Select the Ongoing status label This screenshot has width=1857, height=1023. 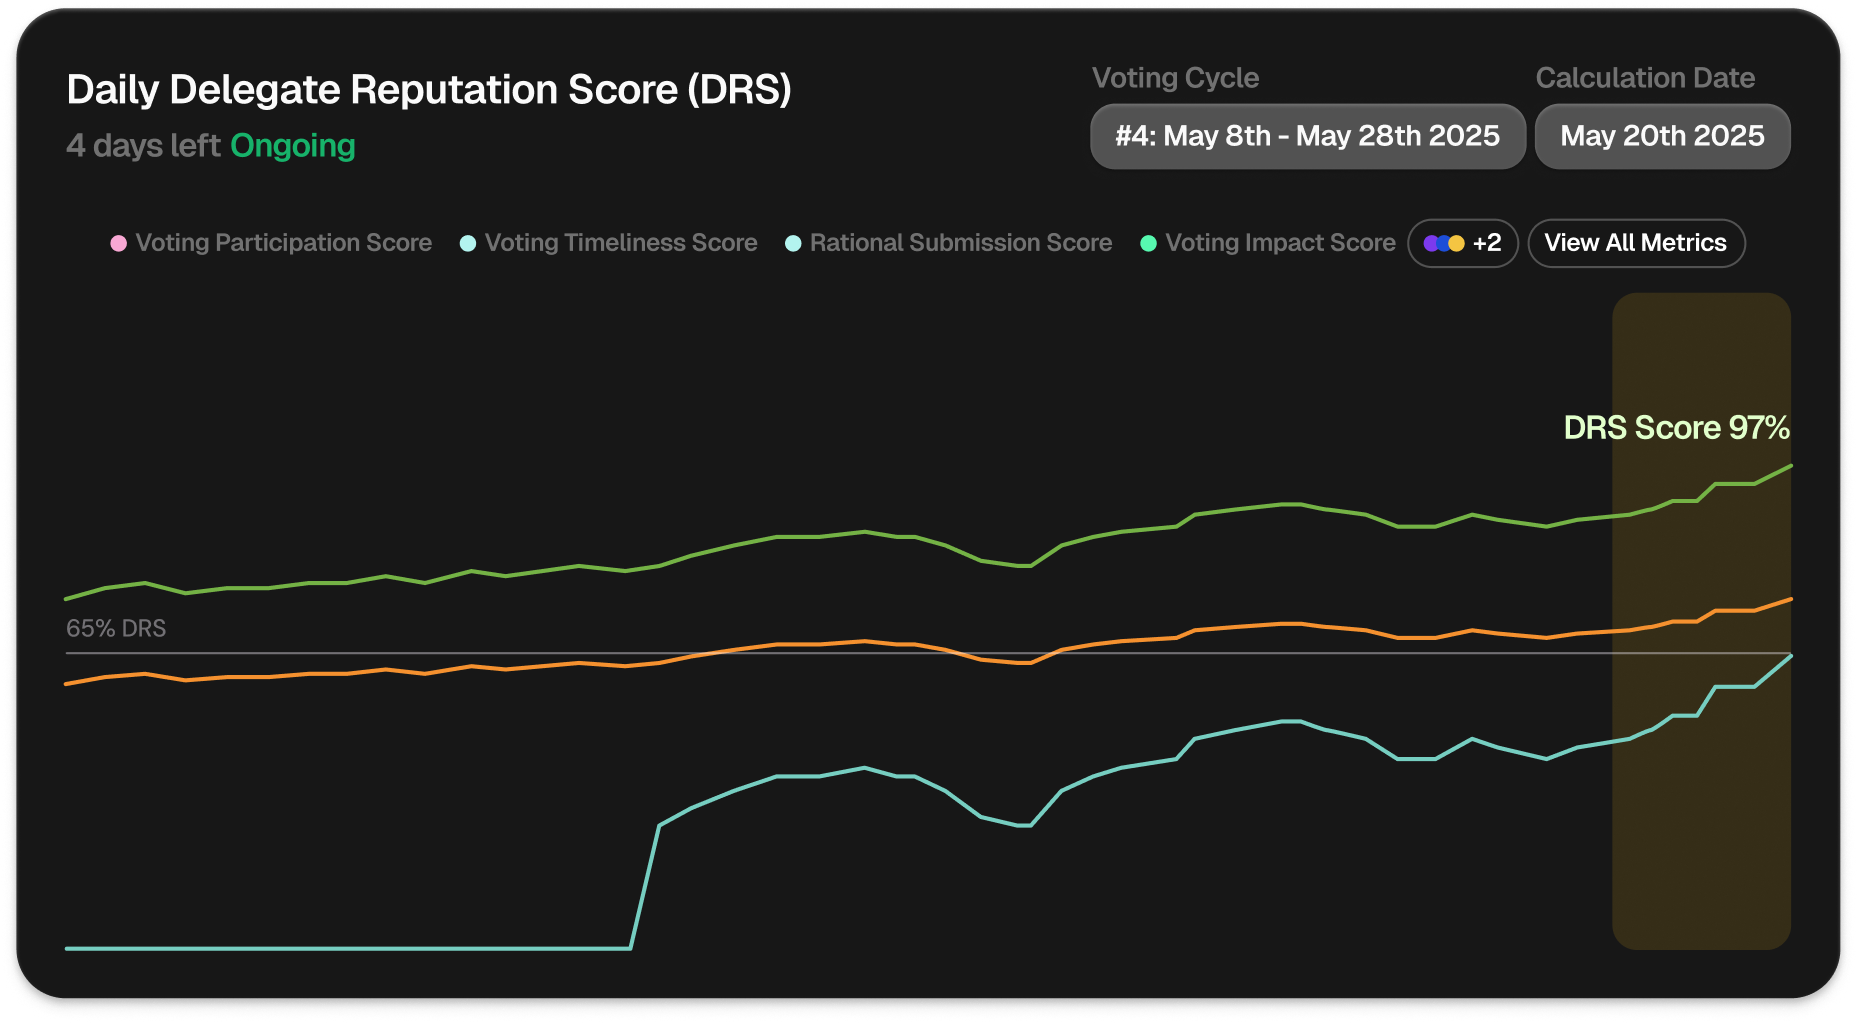[x=292, y=146]
